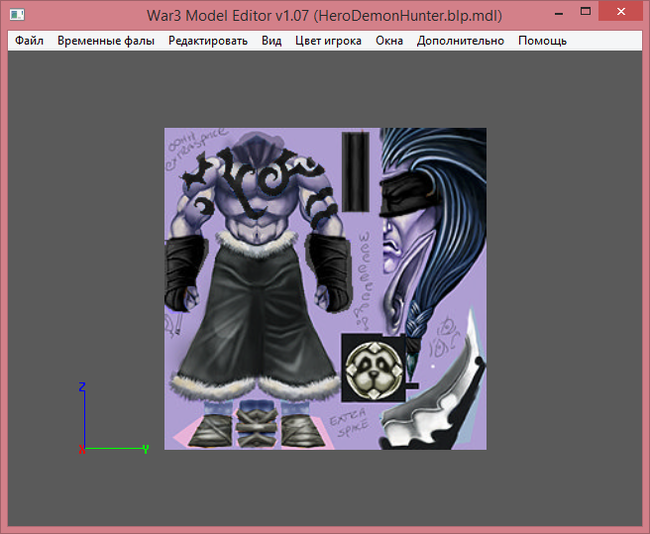
Task: Click the XYZ axis gizmo
Action: [113, 418]
